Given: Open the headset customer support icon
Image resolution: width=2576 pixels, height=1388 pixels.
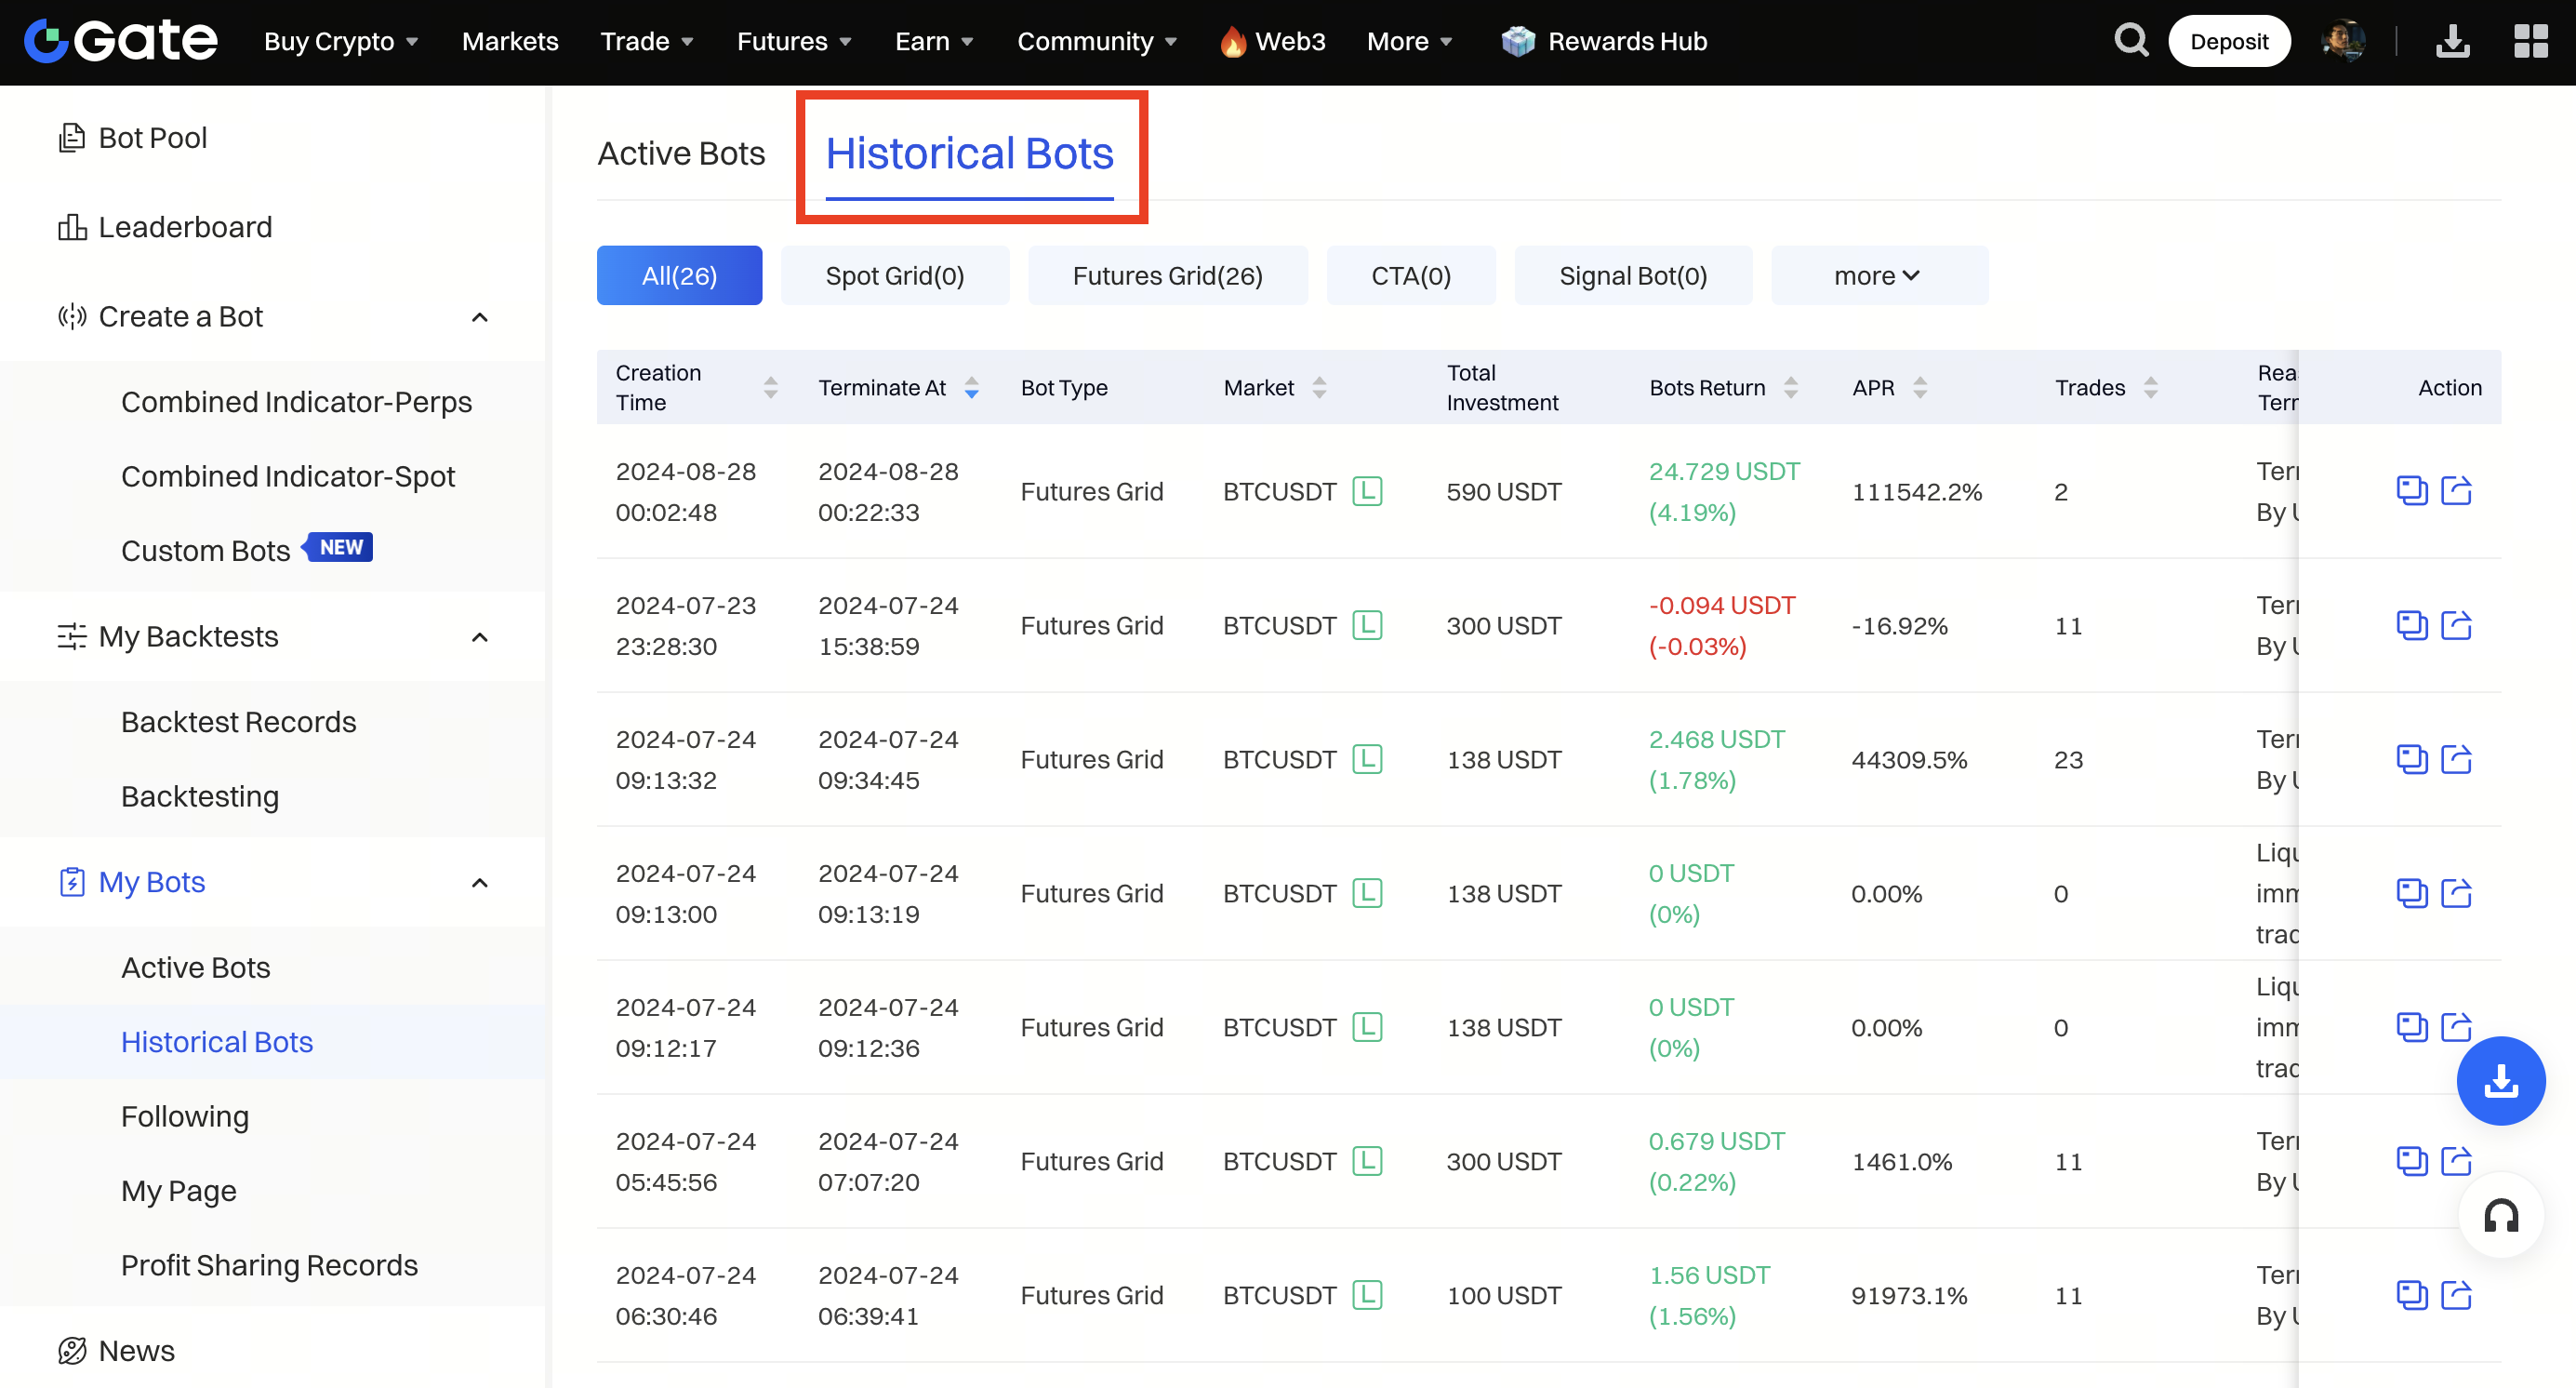Looking at the screenshot, I should (x=2500, y=1215).
